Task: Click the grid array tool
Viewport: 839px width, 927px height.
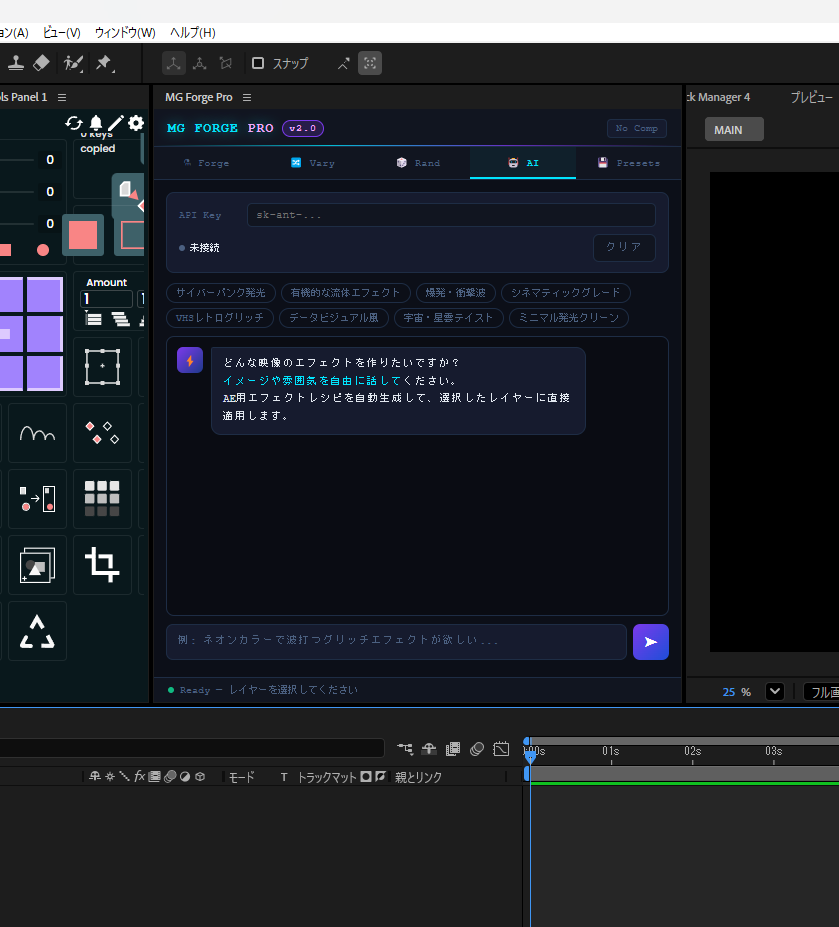Action: pyautogui.click(x=102, y=499)
